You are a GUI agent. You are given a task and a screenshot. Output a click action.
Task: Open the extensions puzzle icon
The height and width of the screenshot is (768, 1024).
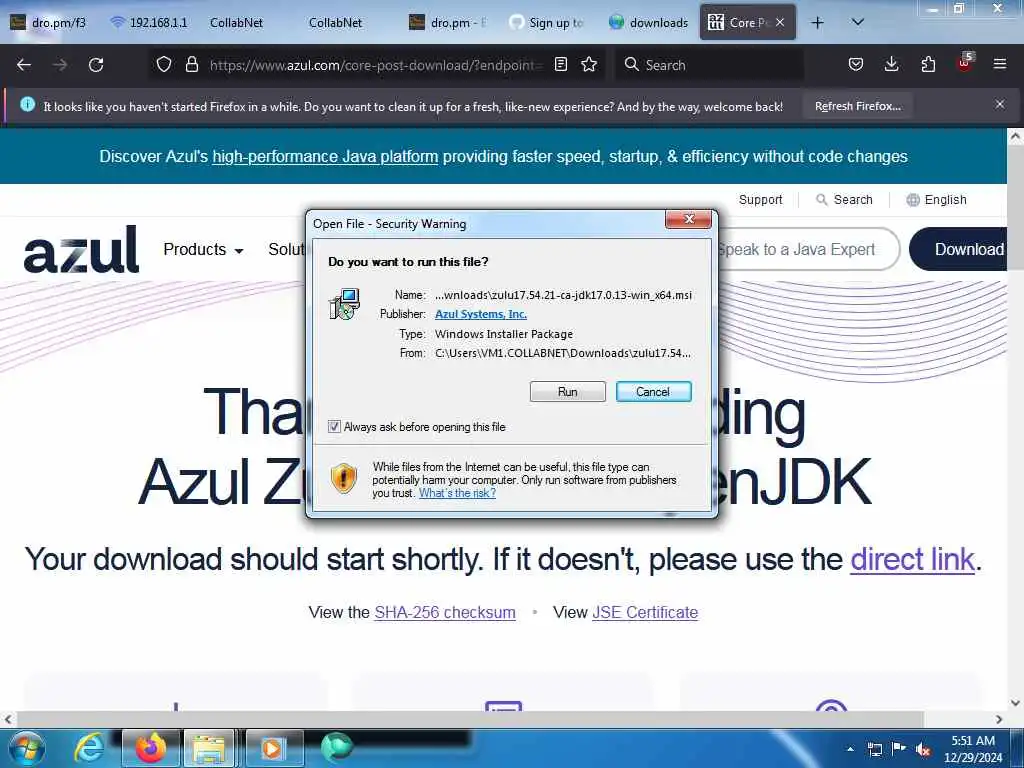pyautogui.click(x=928, y=65)
